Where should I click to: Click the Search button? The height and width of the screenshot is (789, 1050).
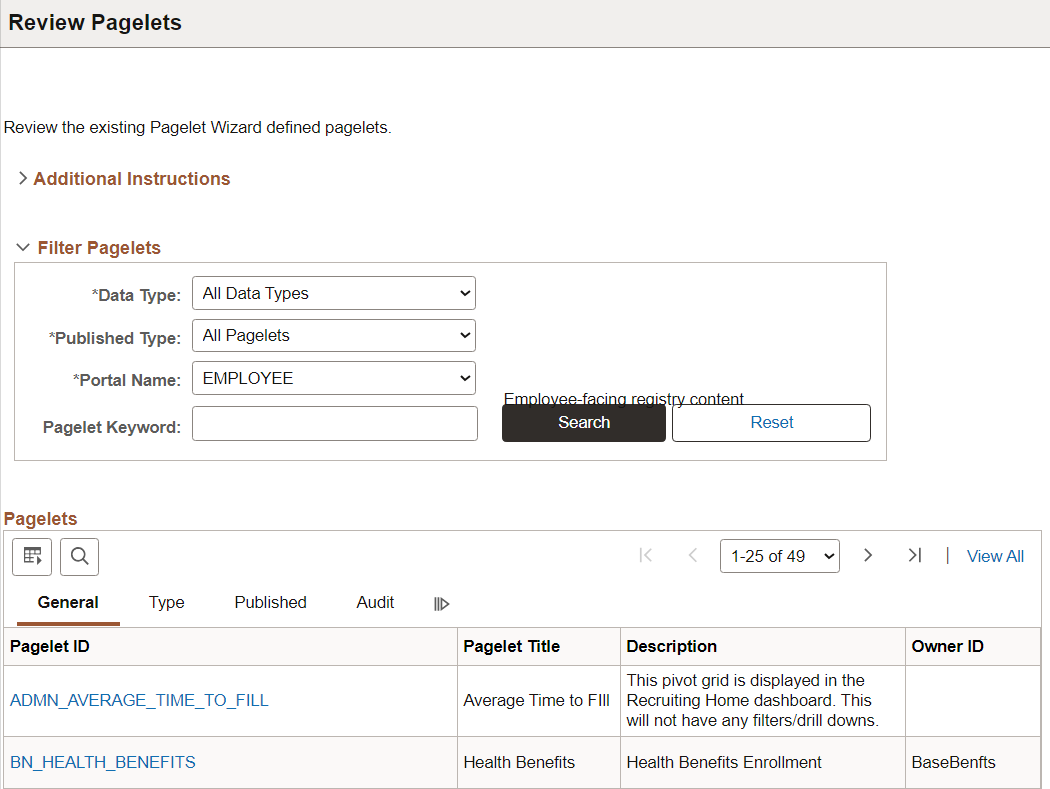[x=584, y=423]
